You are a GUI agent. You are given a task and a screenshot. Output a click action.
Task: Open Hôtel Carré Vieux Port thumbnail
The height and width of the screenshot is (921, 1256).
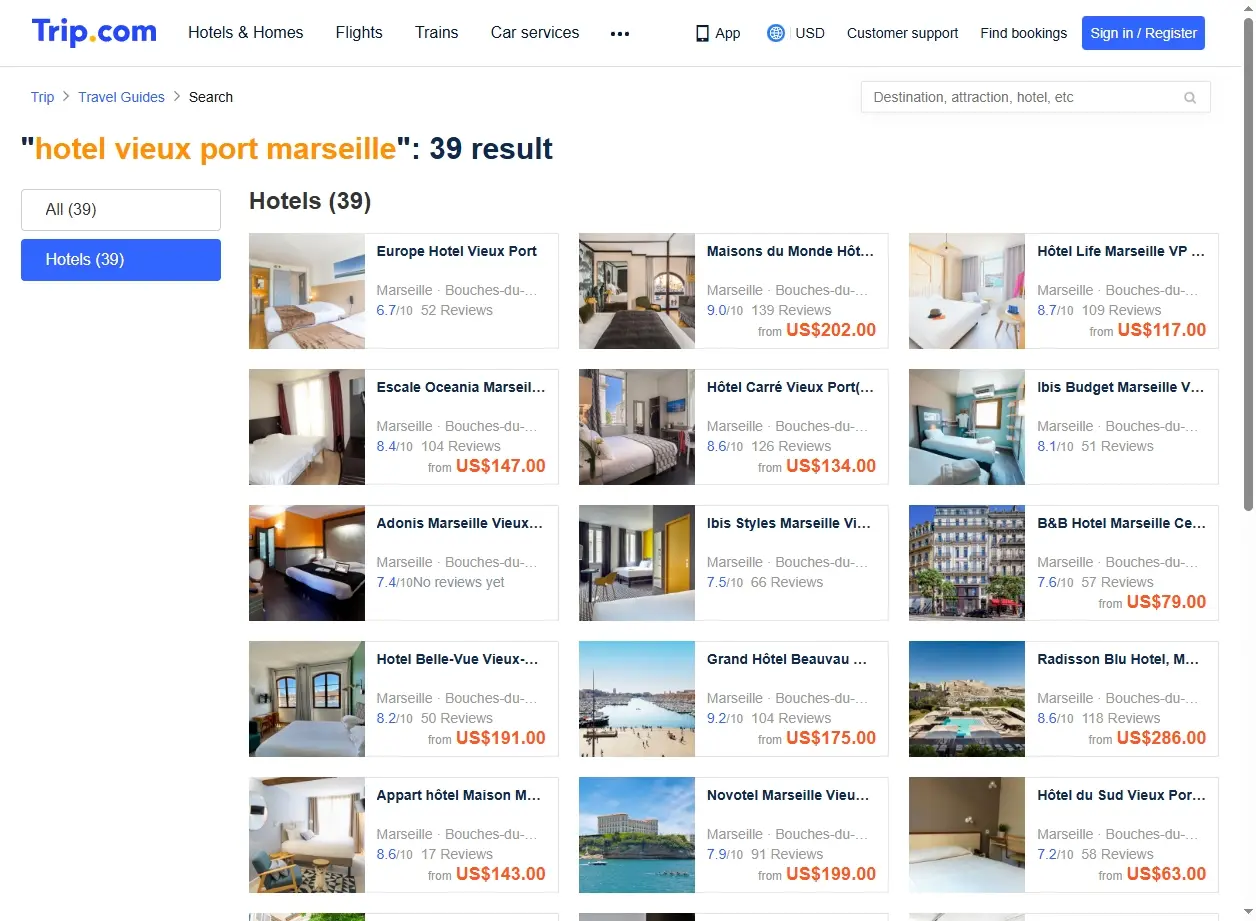pyautogui.click(x=637, y=427)
